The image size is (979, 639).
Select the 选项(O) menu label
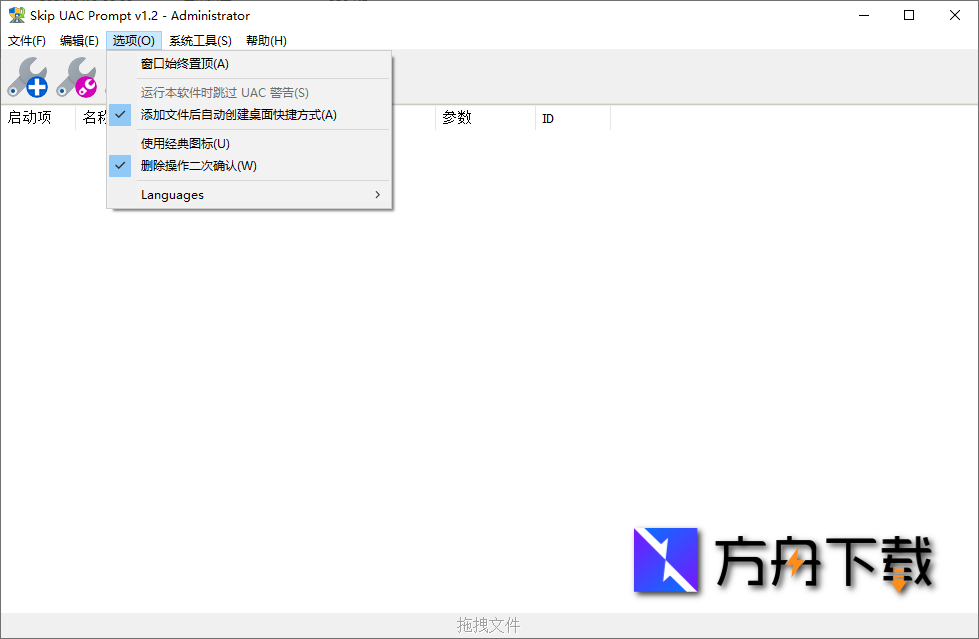pos(133,40)
